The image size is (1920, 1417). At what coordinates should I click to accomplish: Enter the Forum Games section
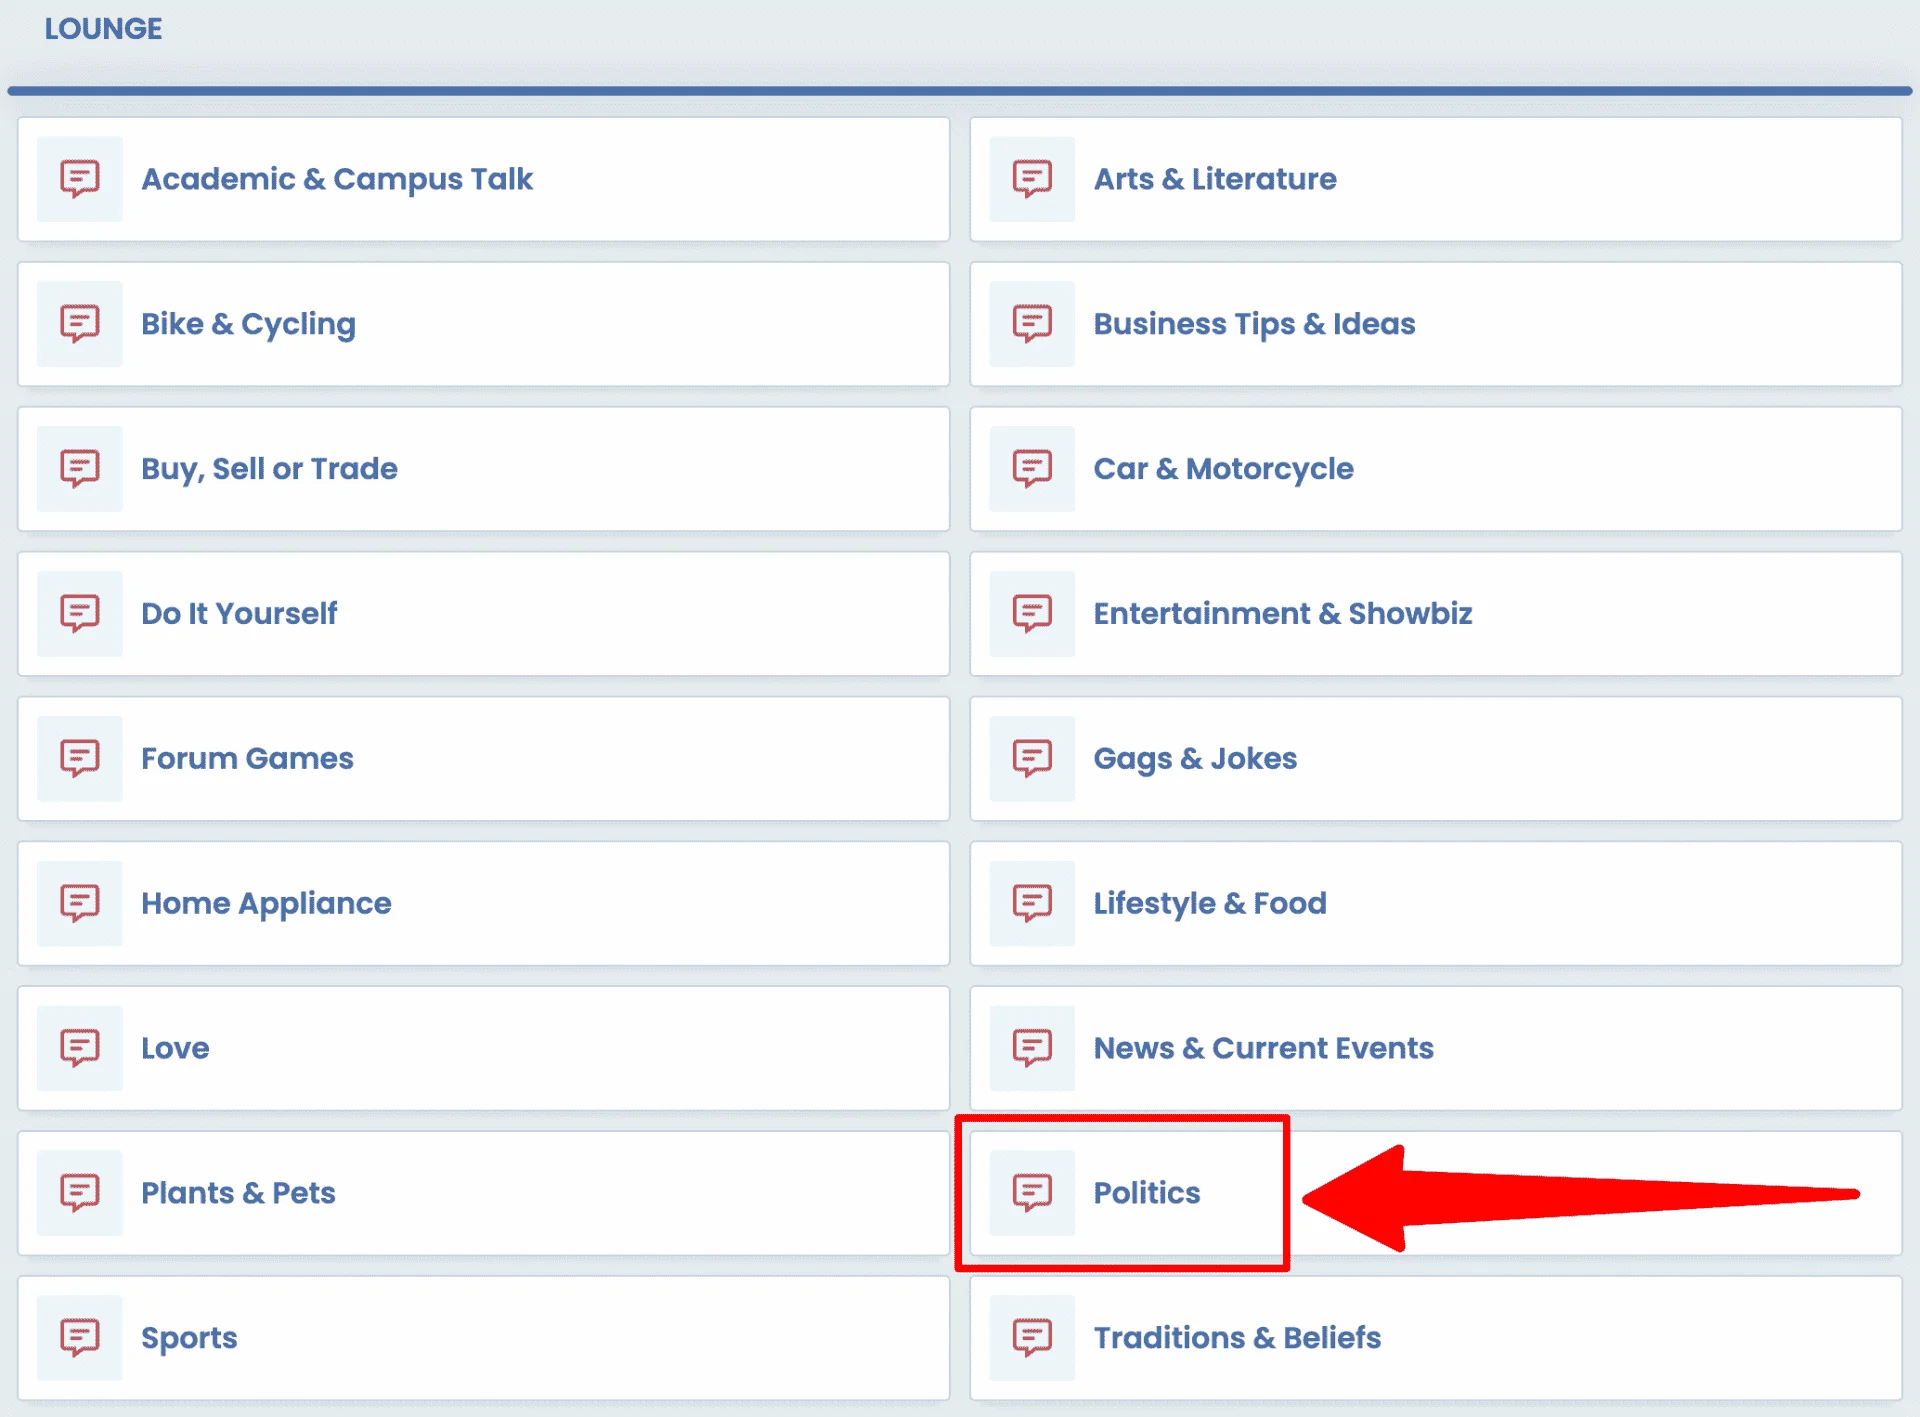247,759
